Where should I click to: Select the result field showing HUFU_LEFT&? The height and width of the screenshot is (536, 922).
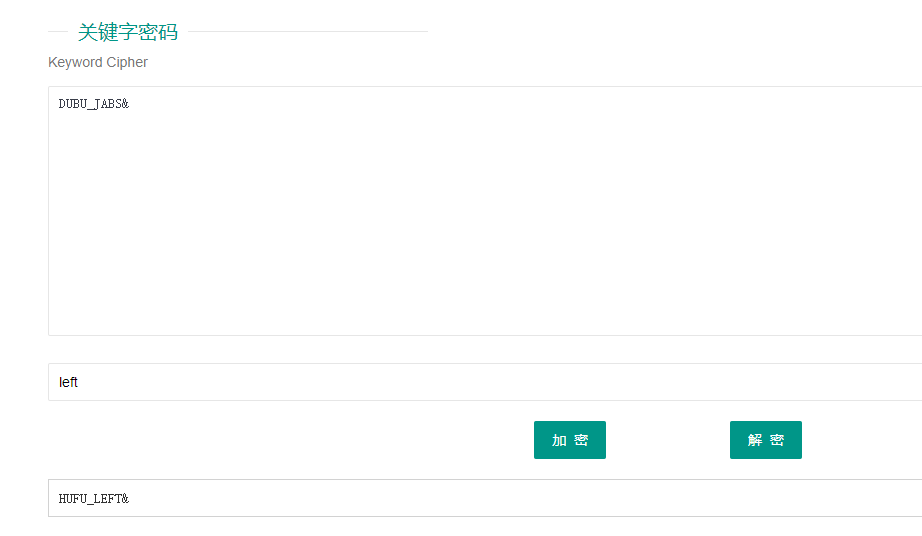click(485, 498)
